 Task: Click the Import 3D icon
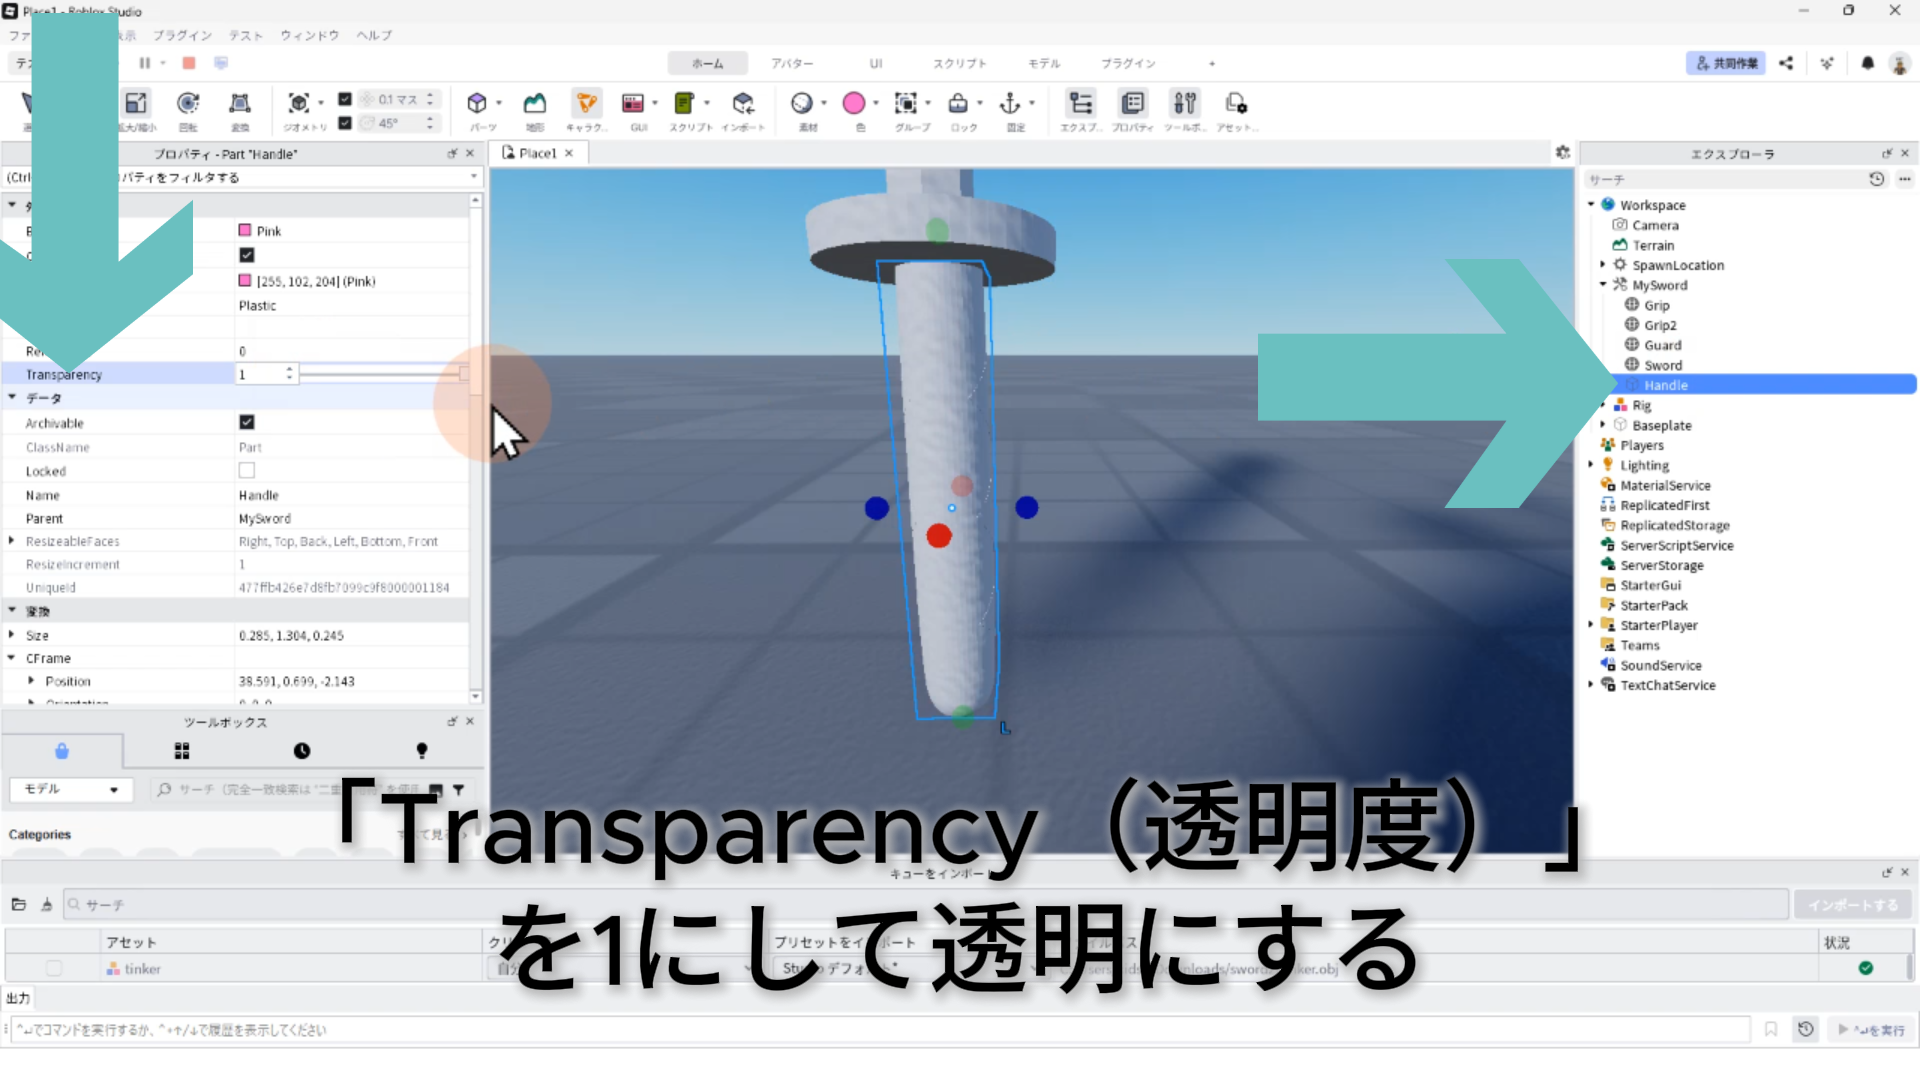pyautogui.click(x=742, y=104)
